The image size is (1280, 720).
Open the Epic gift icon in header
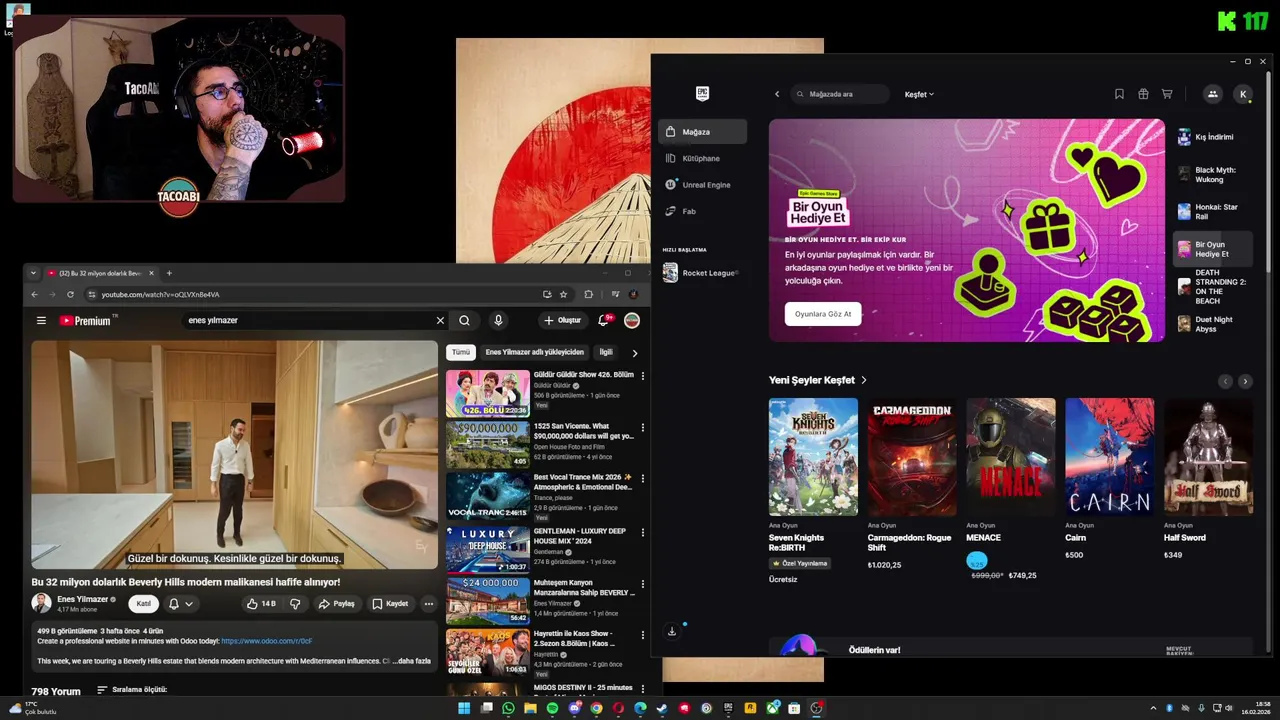point(1143,94)
